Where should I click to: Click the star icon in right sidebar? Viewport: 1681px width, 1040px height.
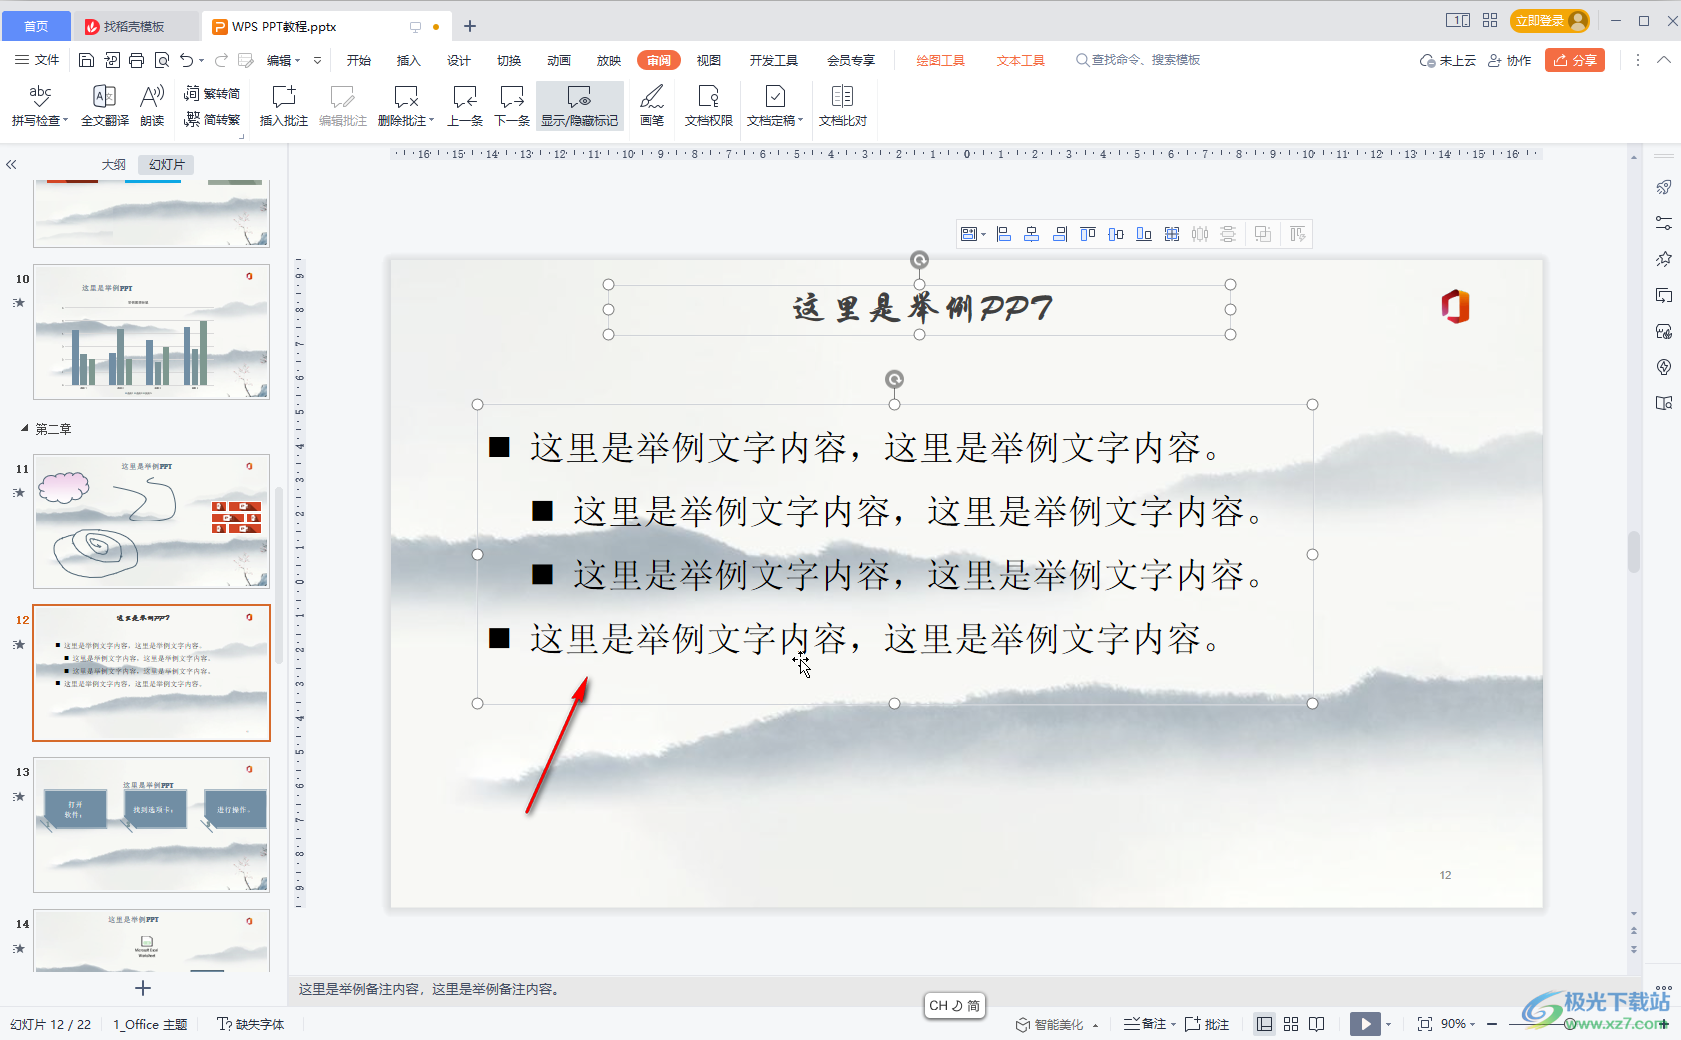click(1664, 259)
